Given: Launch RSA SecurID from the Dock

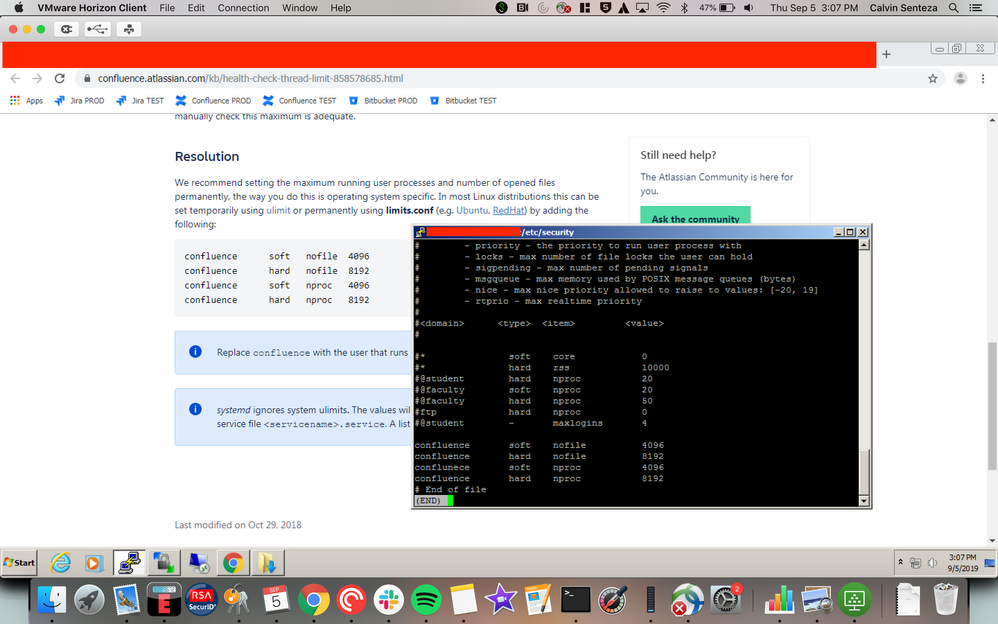Looking at the screenshot, I should point(201,600).
